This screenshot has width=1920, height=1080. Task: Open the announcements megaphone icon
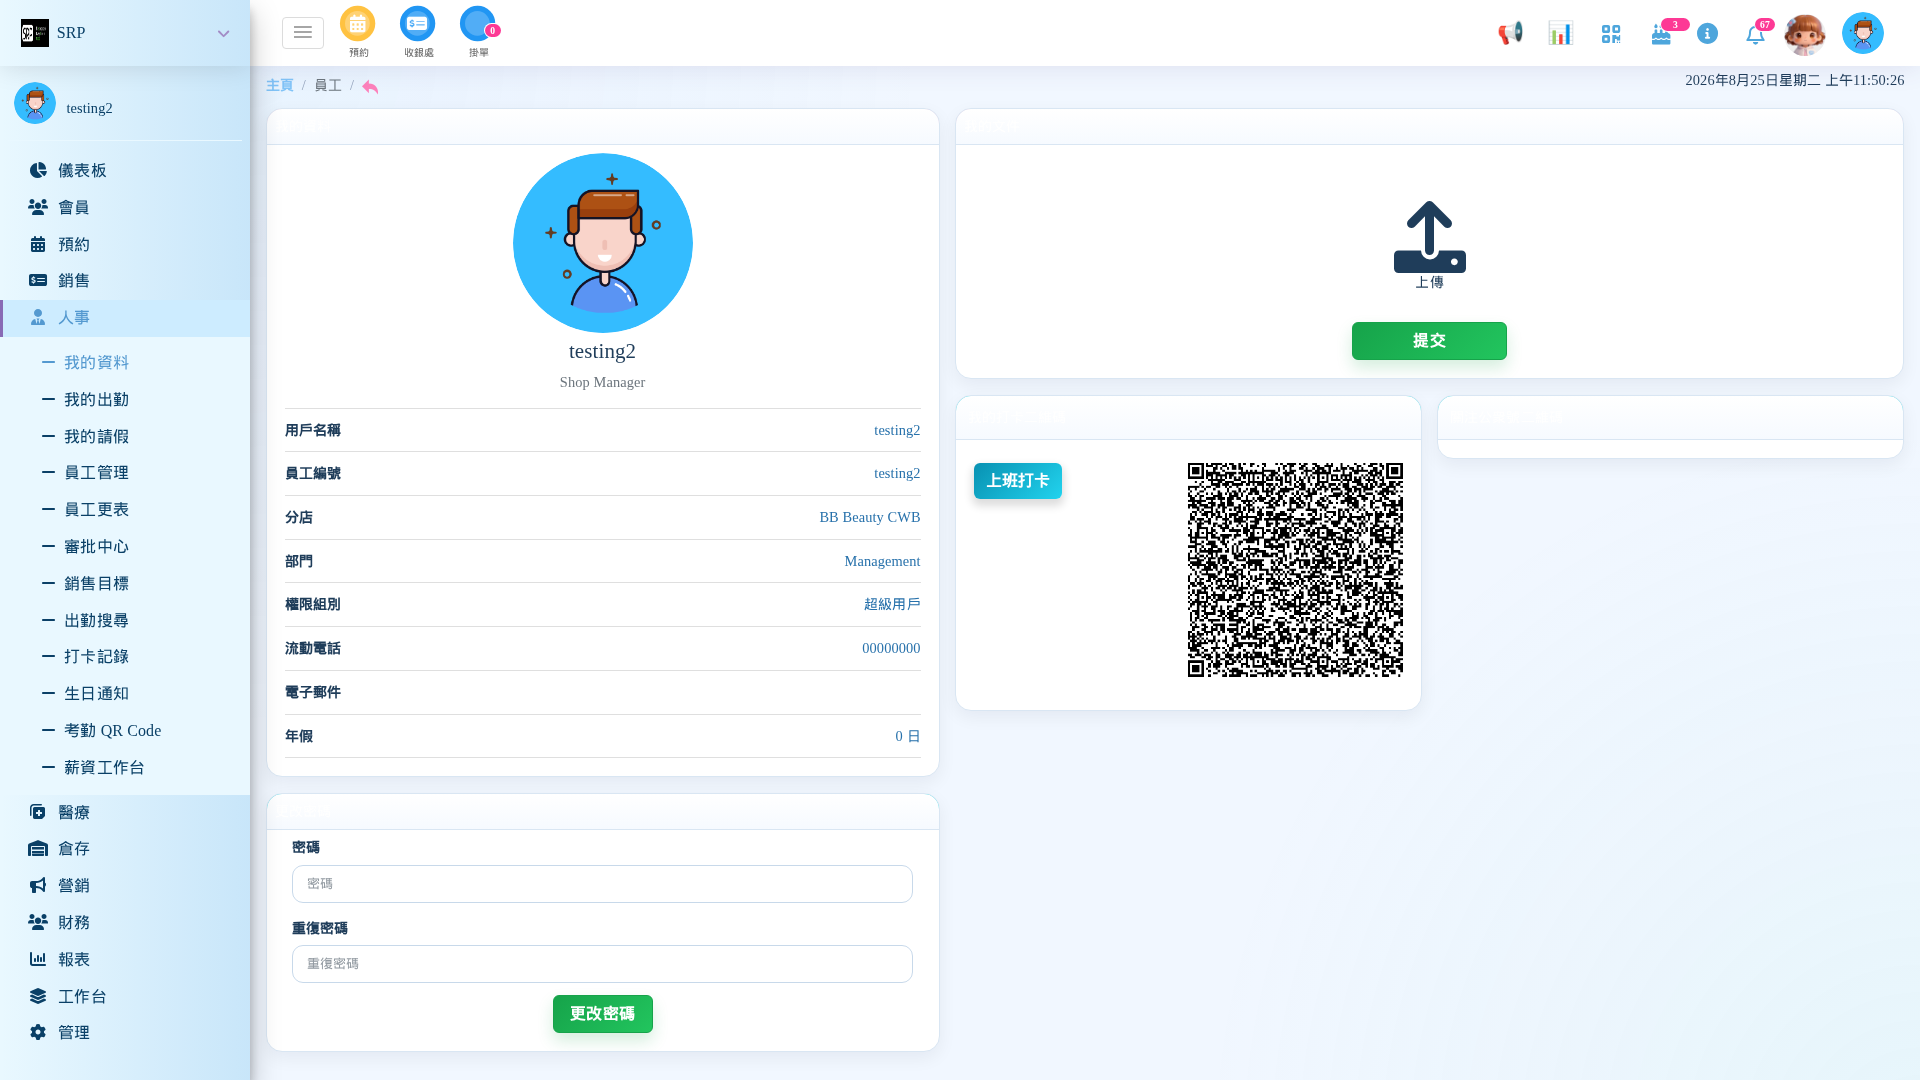tap(1510, 33)
